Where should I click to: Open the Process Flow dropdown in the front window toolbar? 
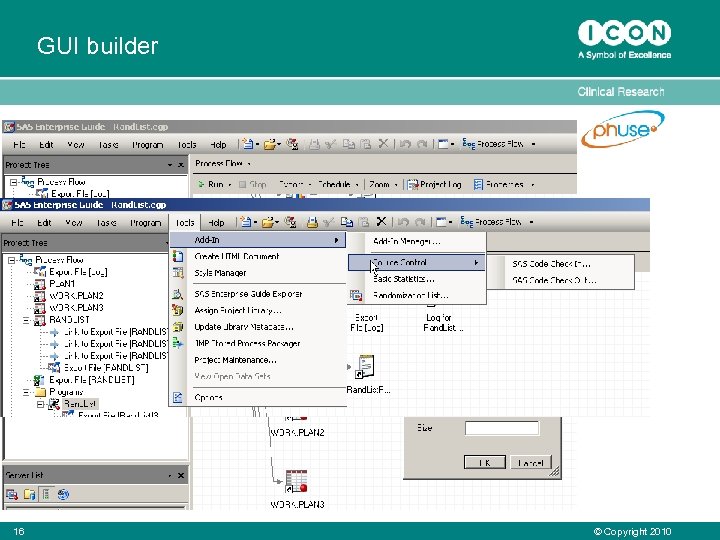click(532, 222)
